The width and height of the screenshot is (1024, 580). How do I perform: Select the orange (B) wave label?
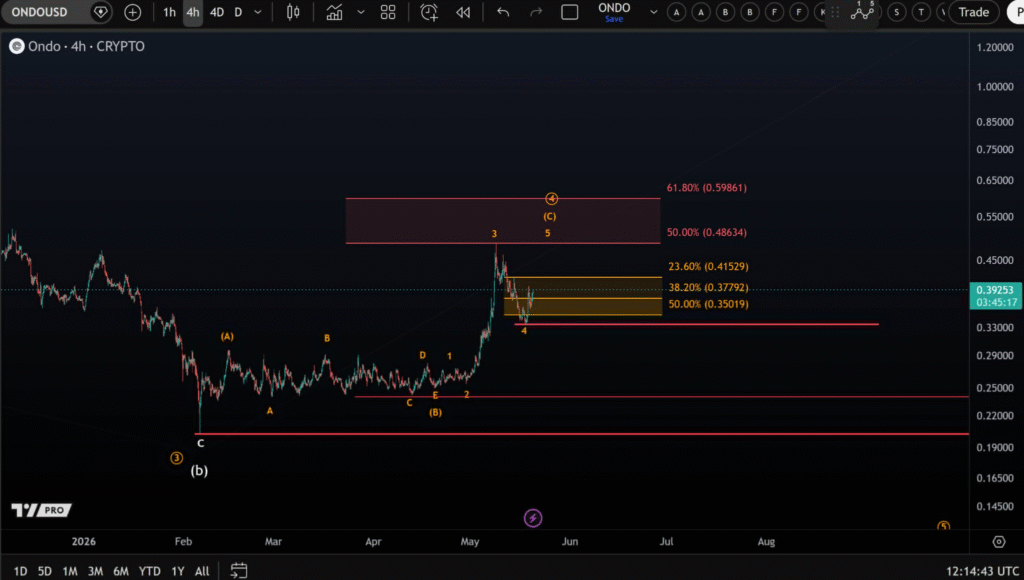pyautogui.click(x=436, y=412)
